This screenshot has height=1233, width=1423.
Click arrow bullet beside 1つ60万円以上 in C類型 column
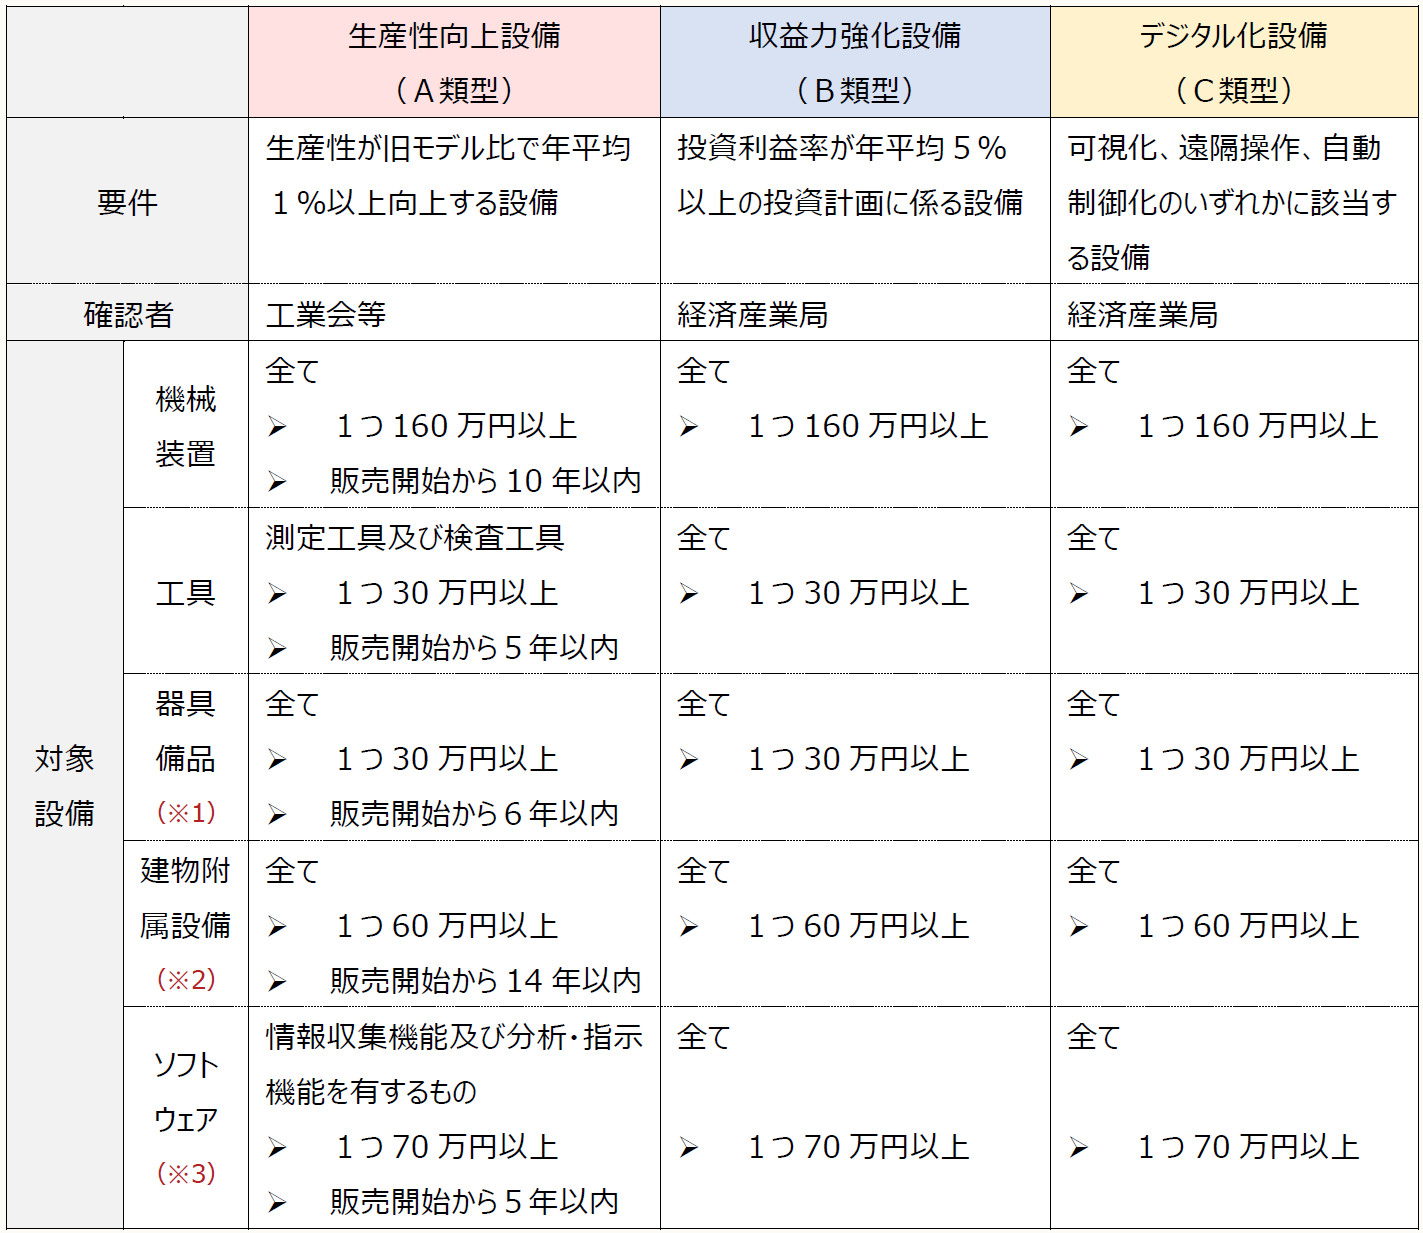click(1078, 927)
